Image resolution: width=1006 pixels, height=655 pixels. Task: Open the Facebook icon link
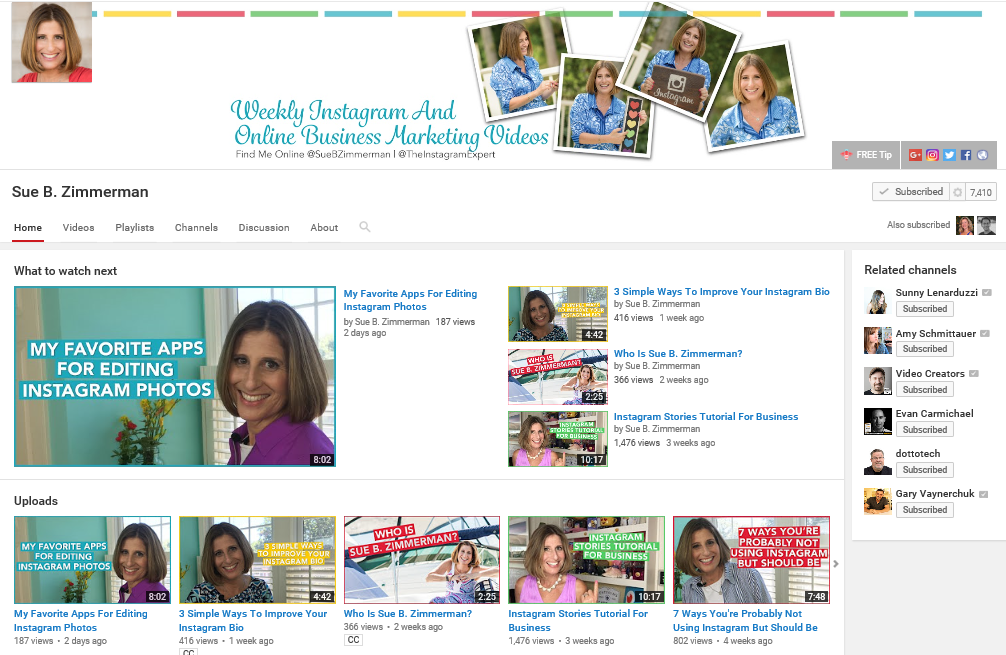click(x=966, y=155)
